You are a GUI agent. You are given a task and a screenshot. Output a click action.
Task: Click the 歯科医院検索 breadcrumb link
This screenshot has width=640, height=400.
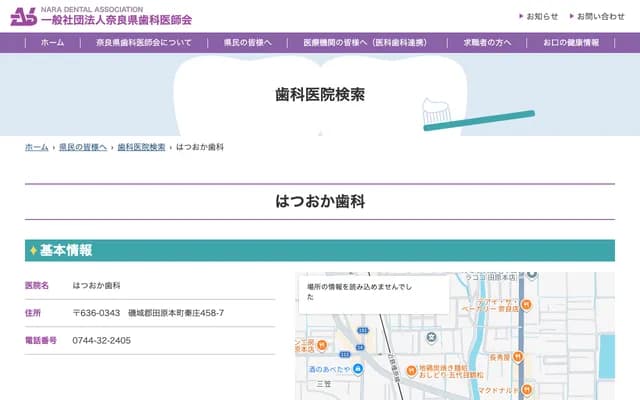pyautogui.click(x=141, y=147)
